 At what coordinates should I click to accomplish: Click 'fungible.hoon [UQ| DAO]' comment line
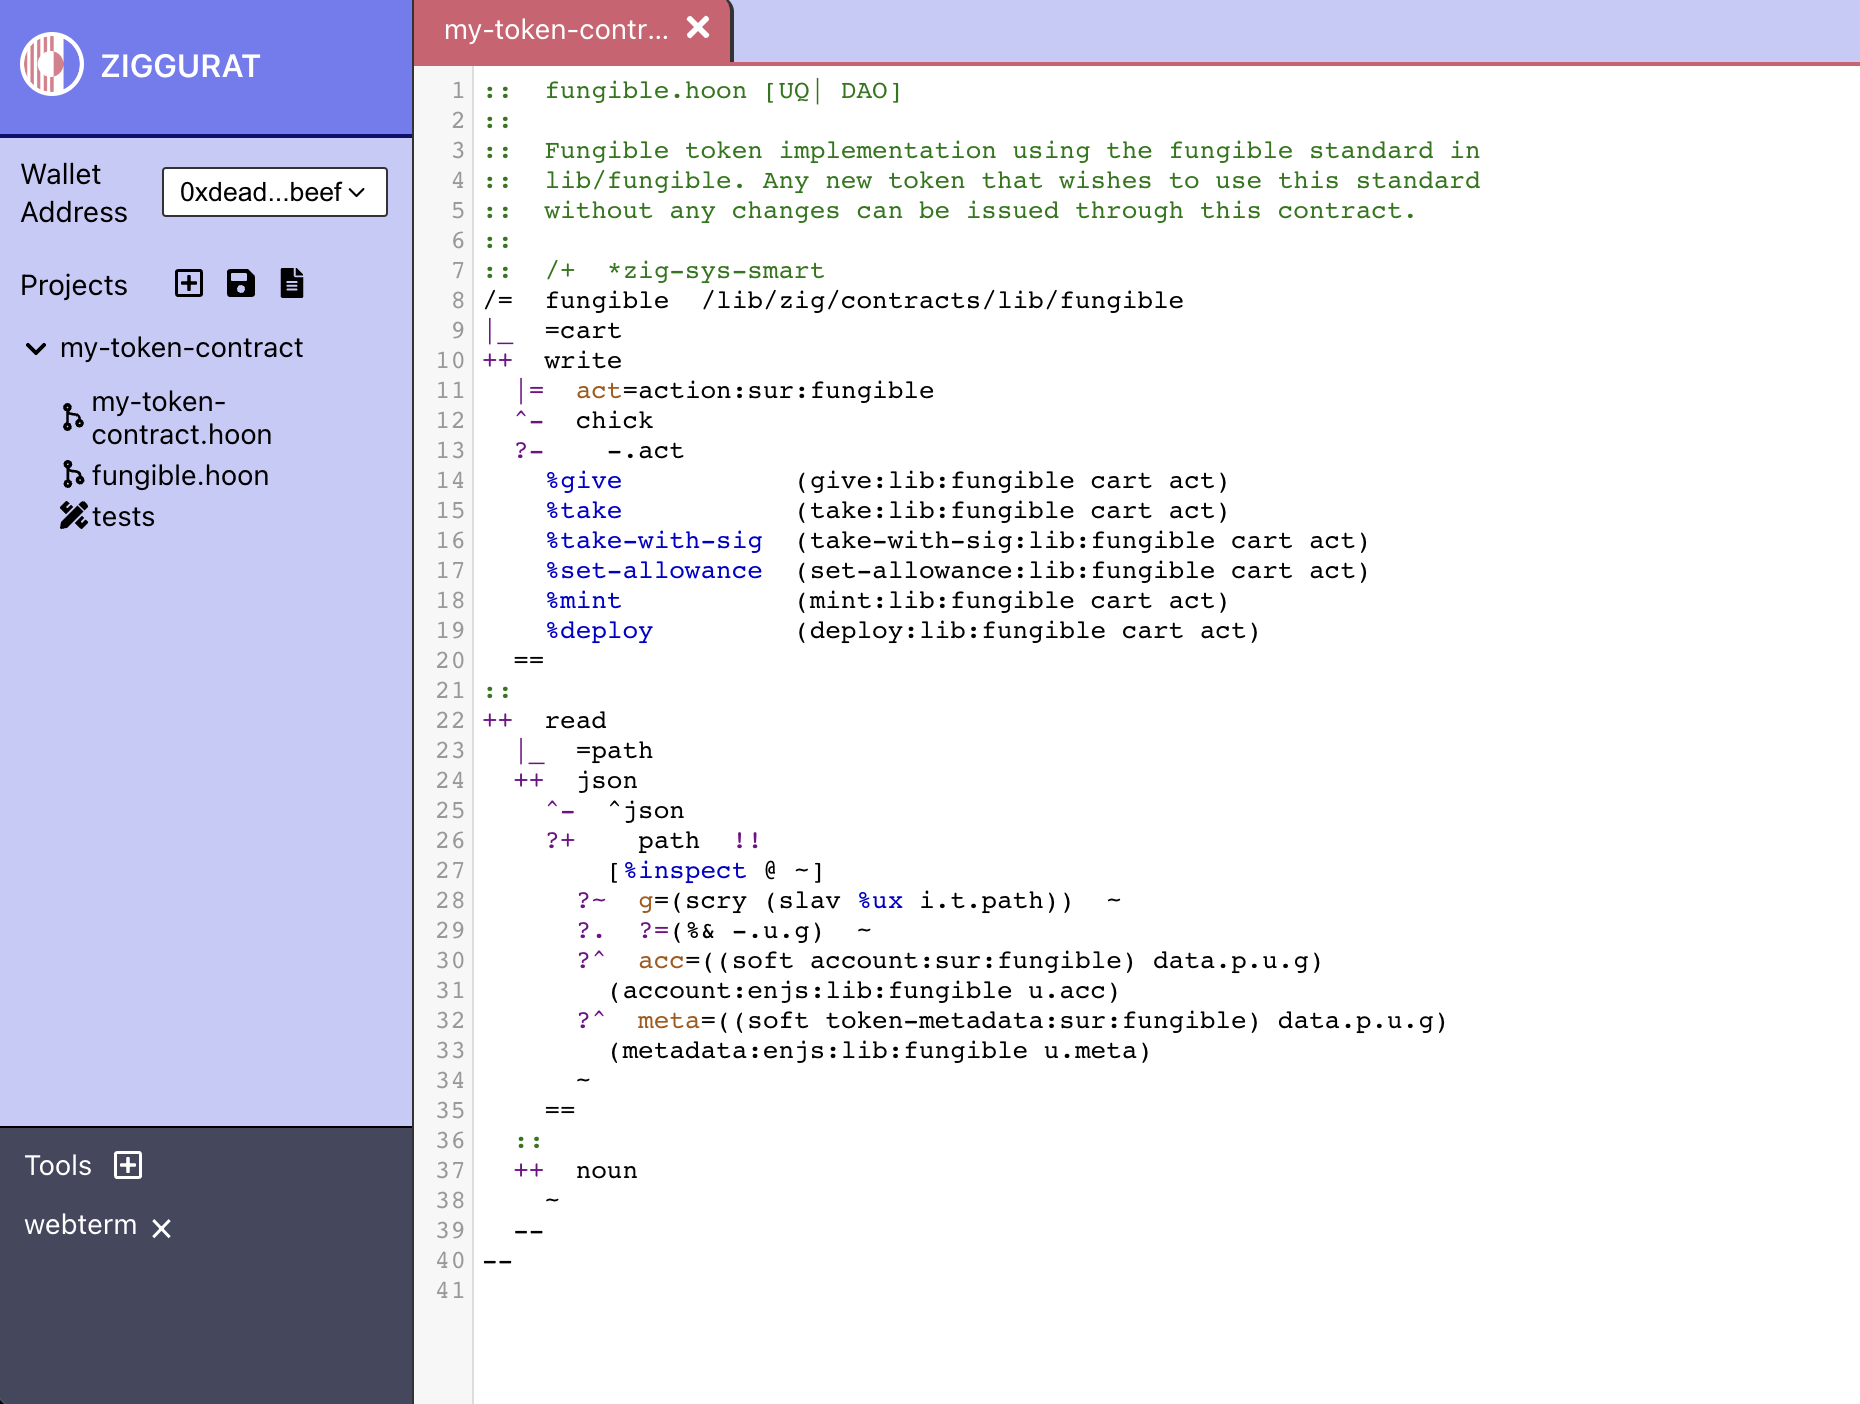coord(723,90)
